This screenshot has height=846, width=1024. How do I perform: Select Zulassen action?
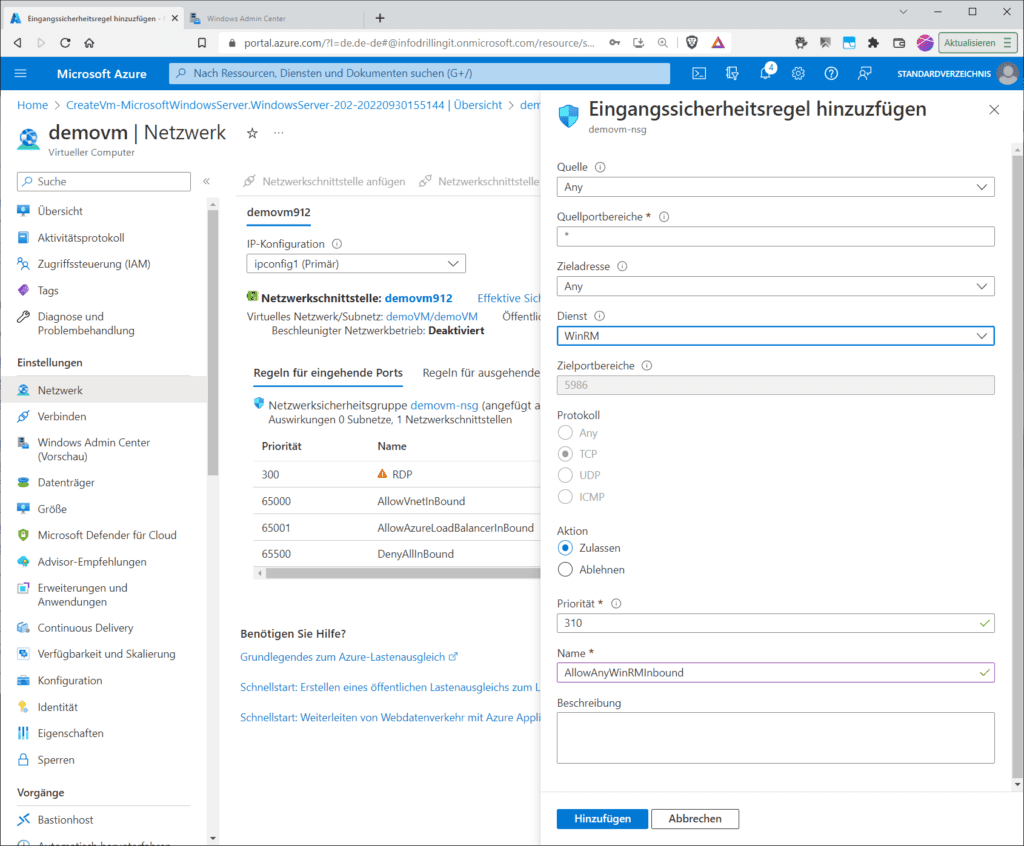tap(566, 547)
